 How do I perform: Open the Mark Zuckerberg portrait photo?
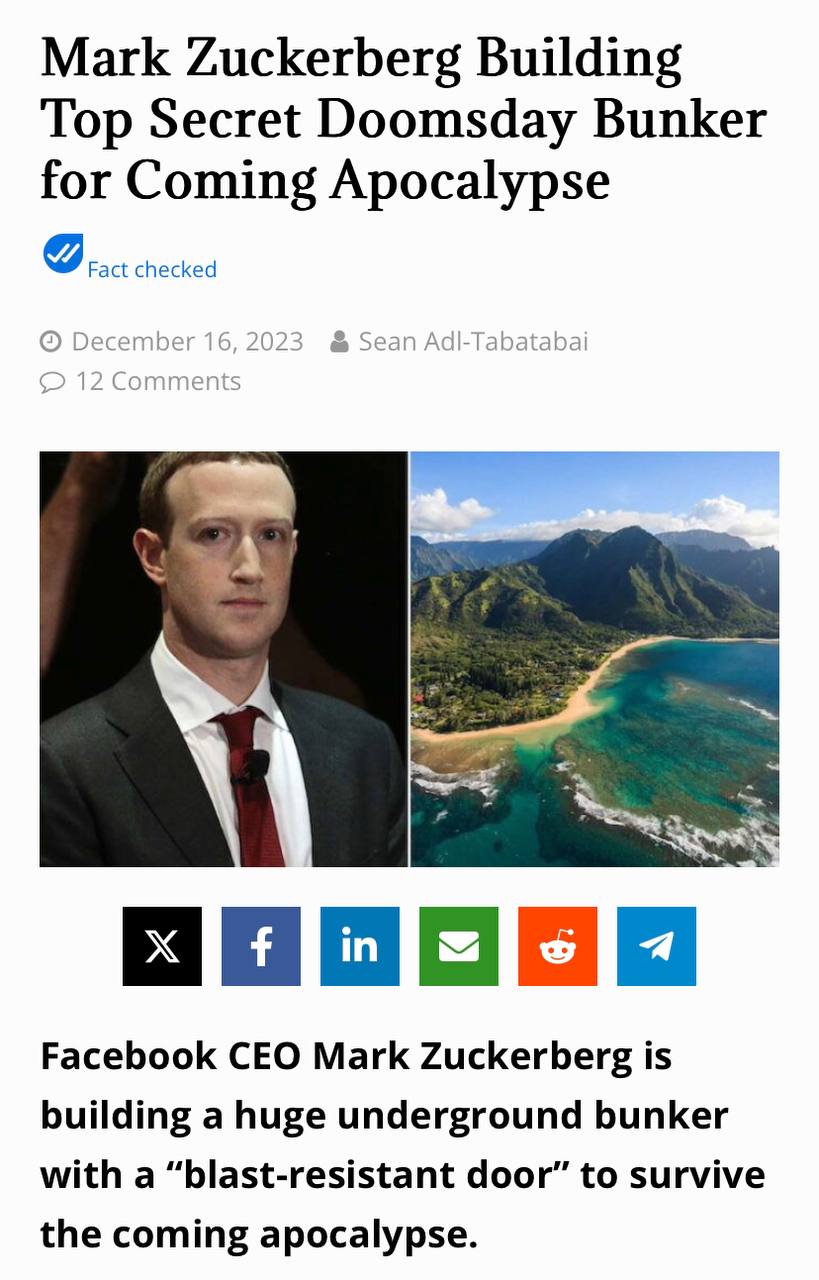tap(224, 659)
